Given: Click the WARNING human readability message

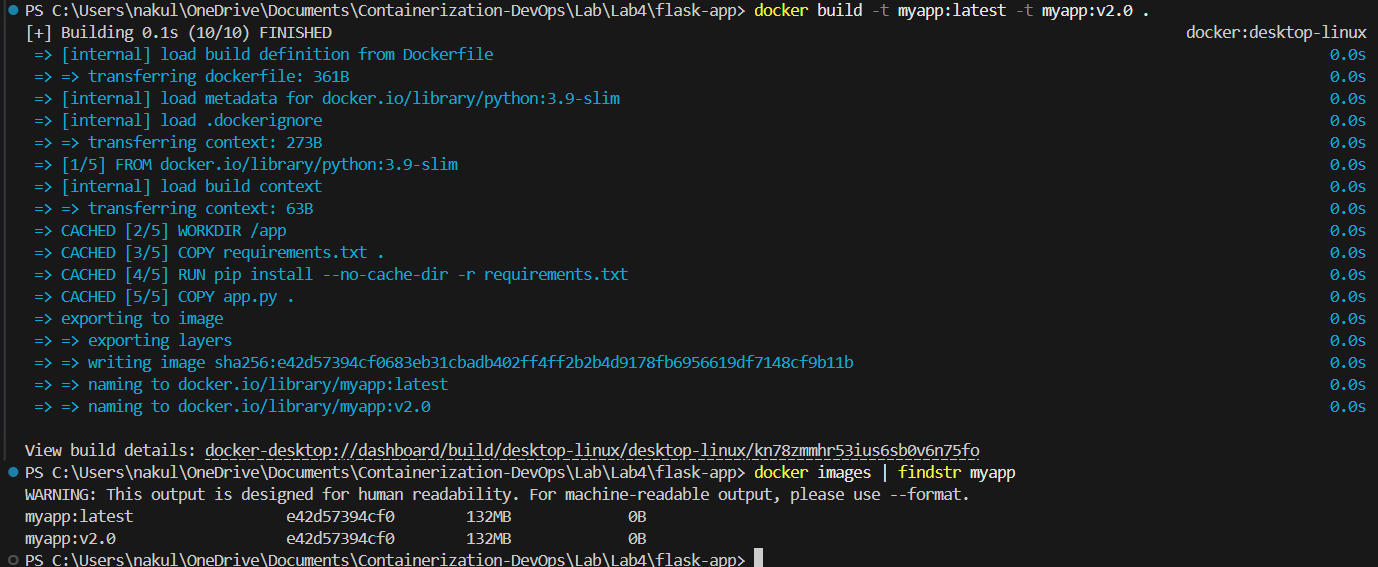Looking at the screenshot, I should [x=496, y=495].
